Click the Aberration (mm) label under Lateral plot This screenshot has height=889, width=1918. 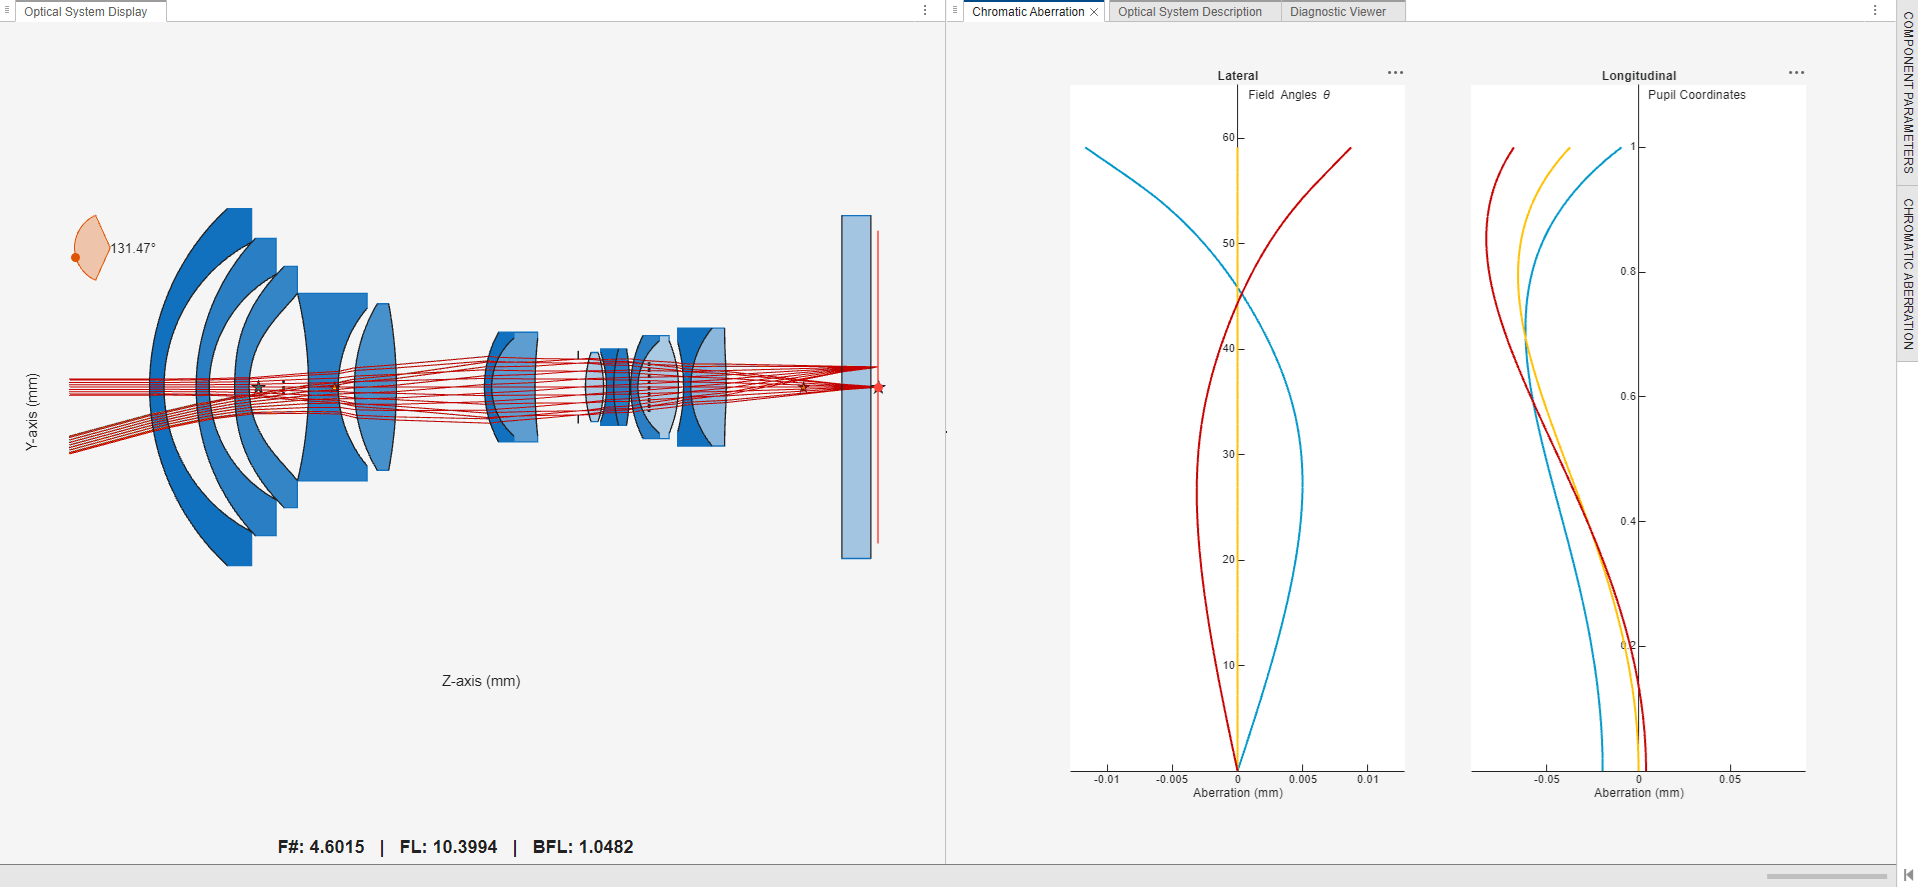1238,793
